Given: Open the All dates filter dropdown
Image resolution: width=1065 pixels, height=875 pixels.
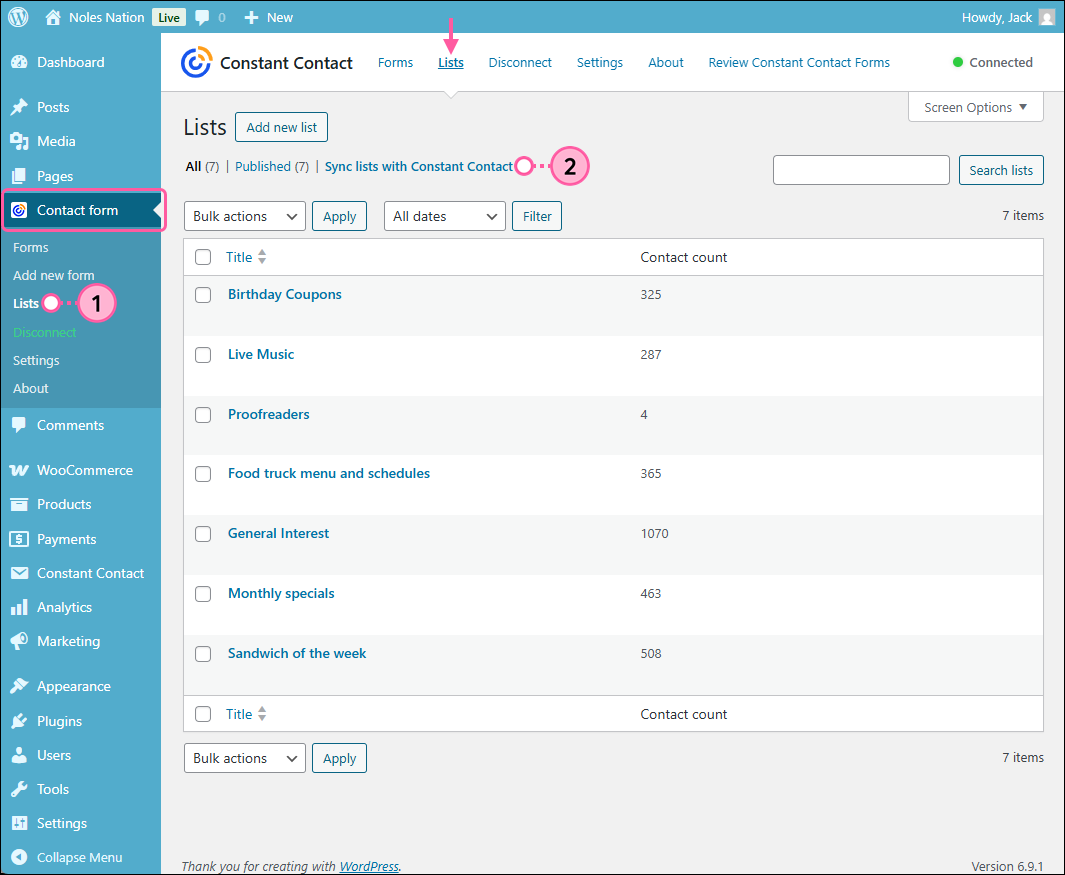Looking at the screenshot, I should tap(444, 215).
